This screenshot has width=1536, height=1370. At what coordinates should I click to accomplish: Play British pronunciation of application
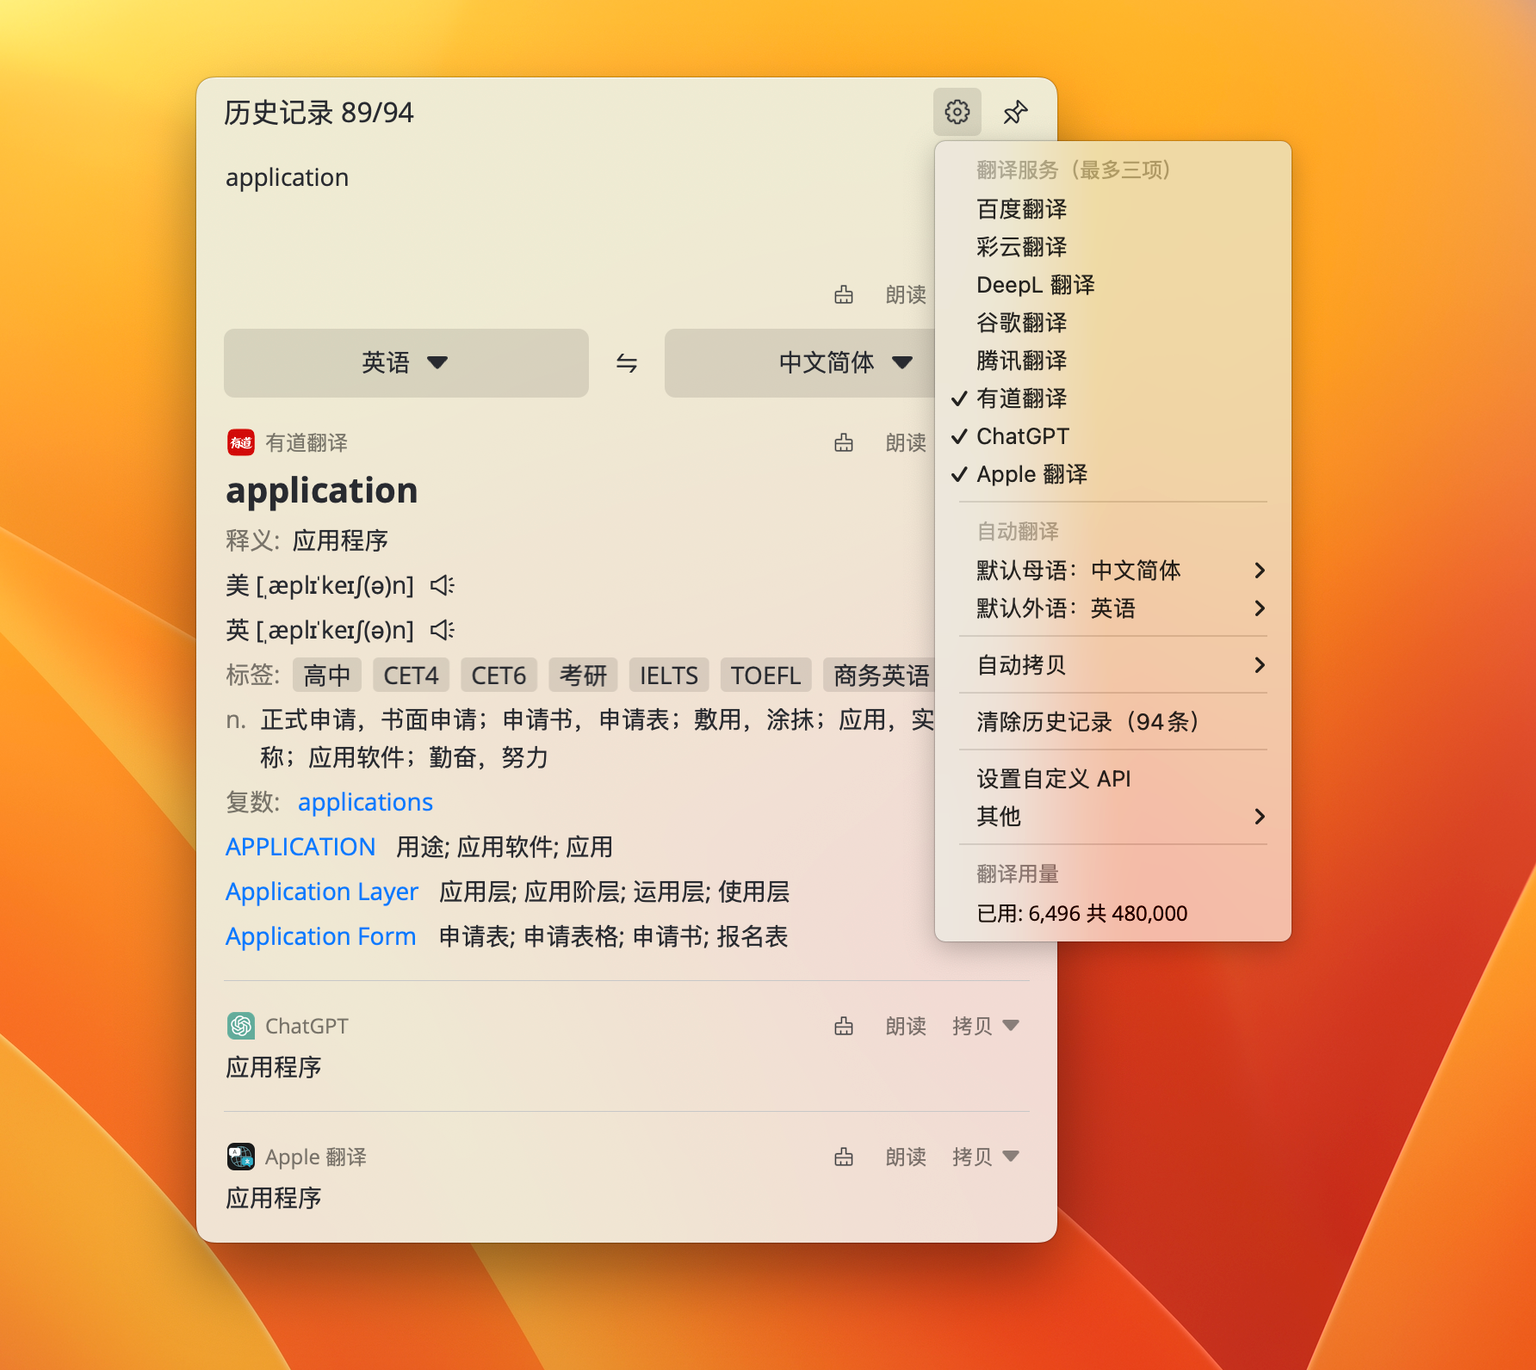(441, 630)
